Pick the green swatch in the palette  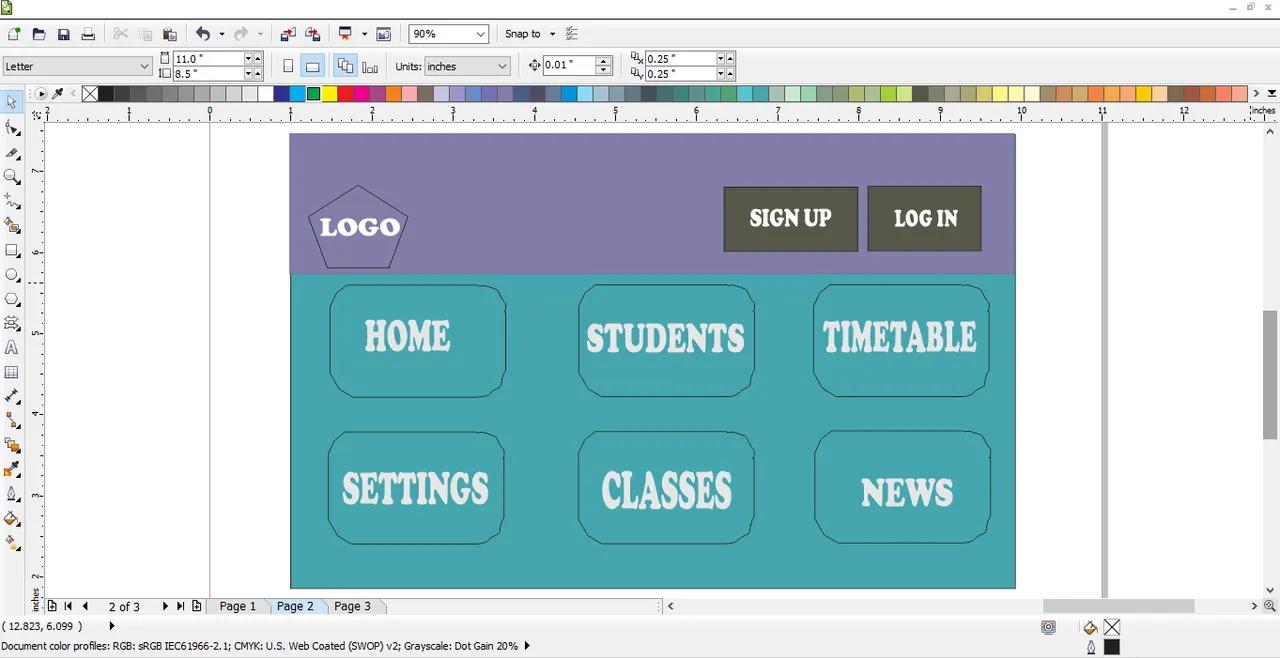pyautogui.click(x=313, y=94)
